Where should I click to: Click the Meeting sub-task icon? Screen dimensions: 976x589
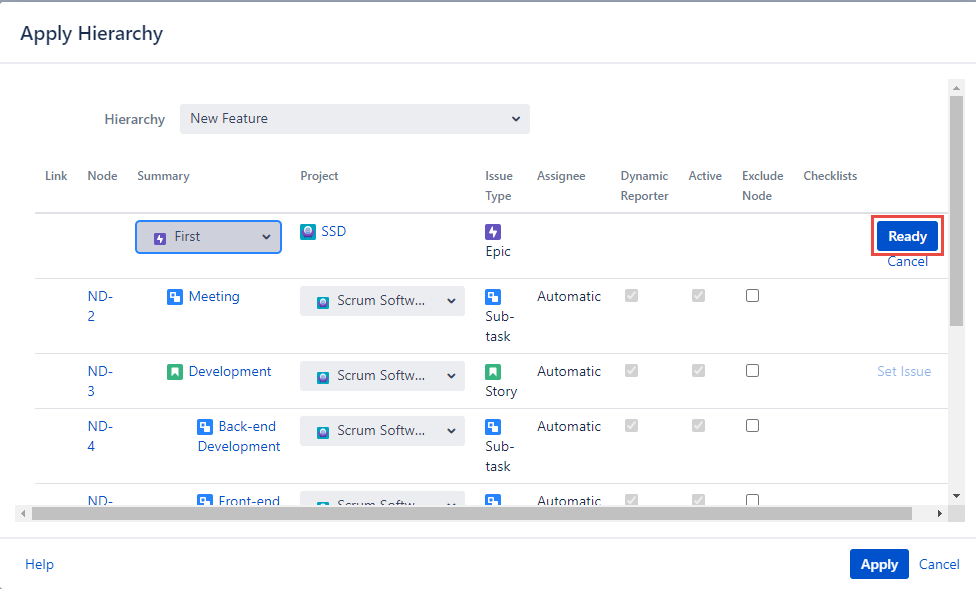tap(175, 296)
